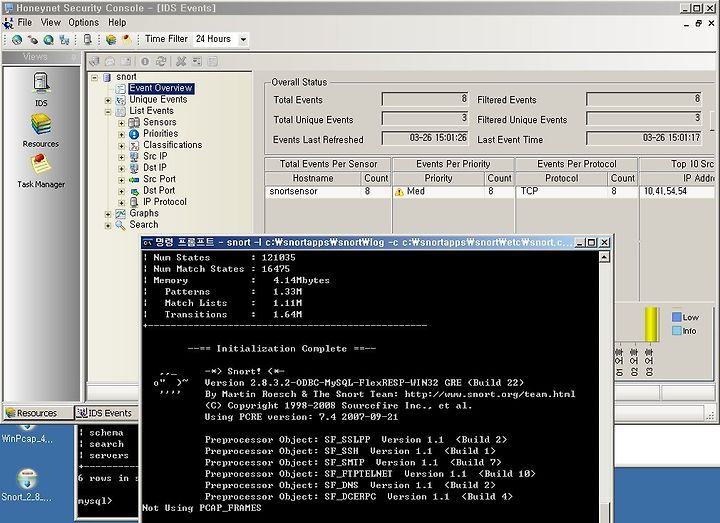Open the Resources view in Views panel
This screenshot has height=523, width=720.
41,130
